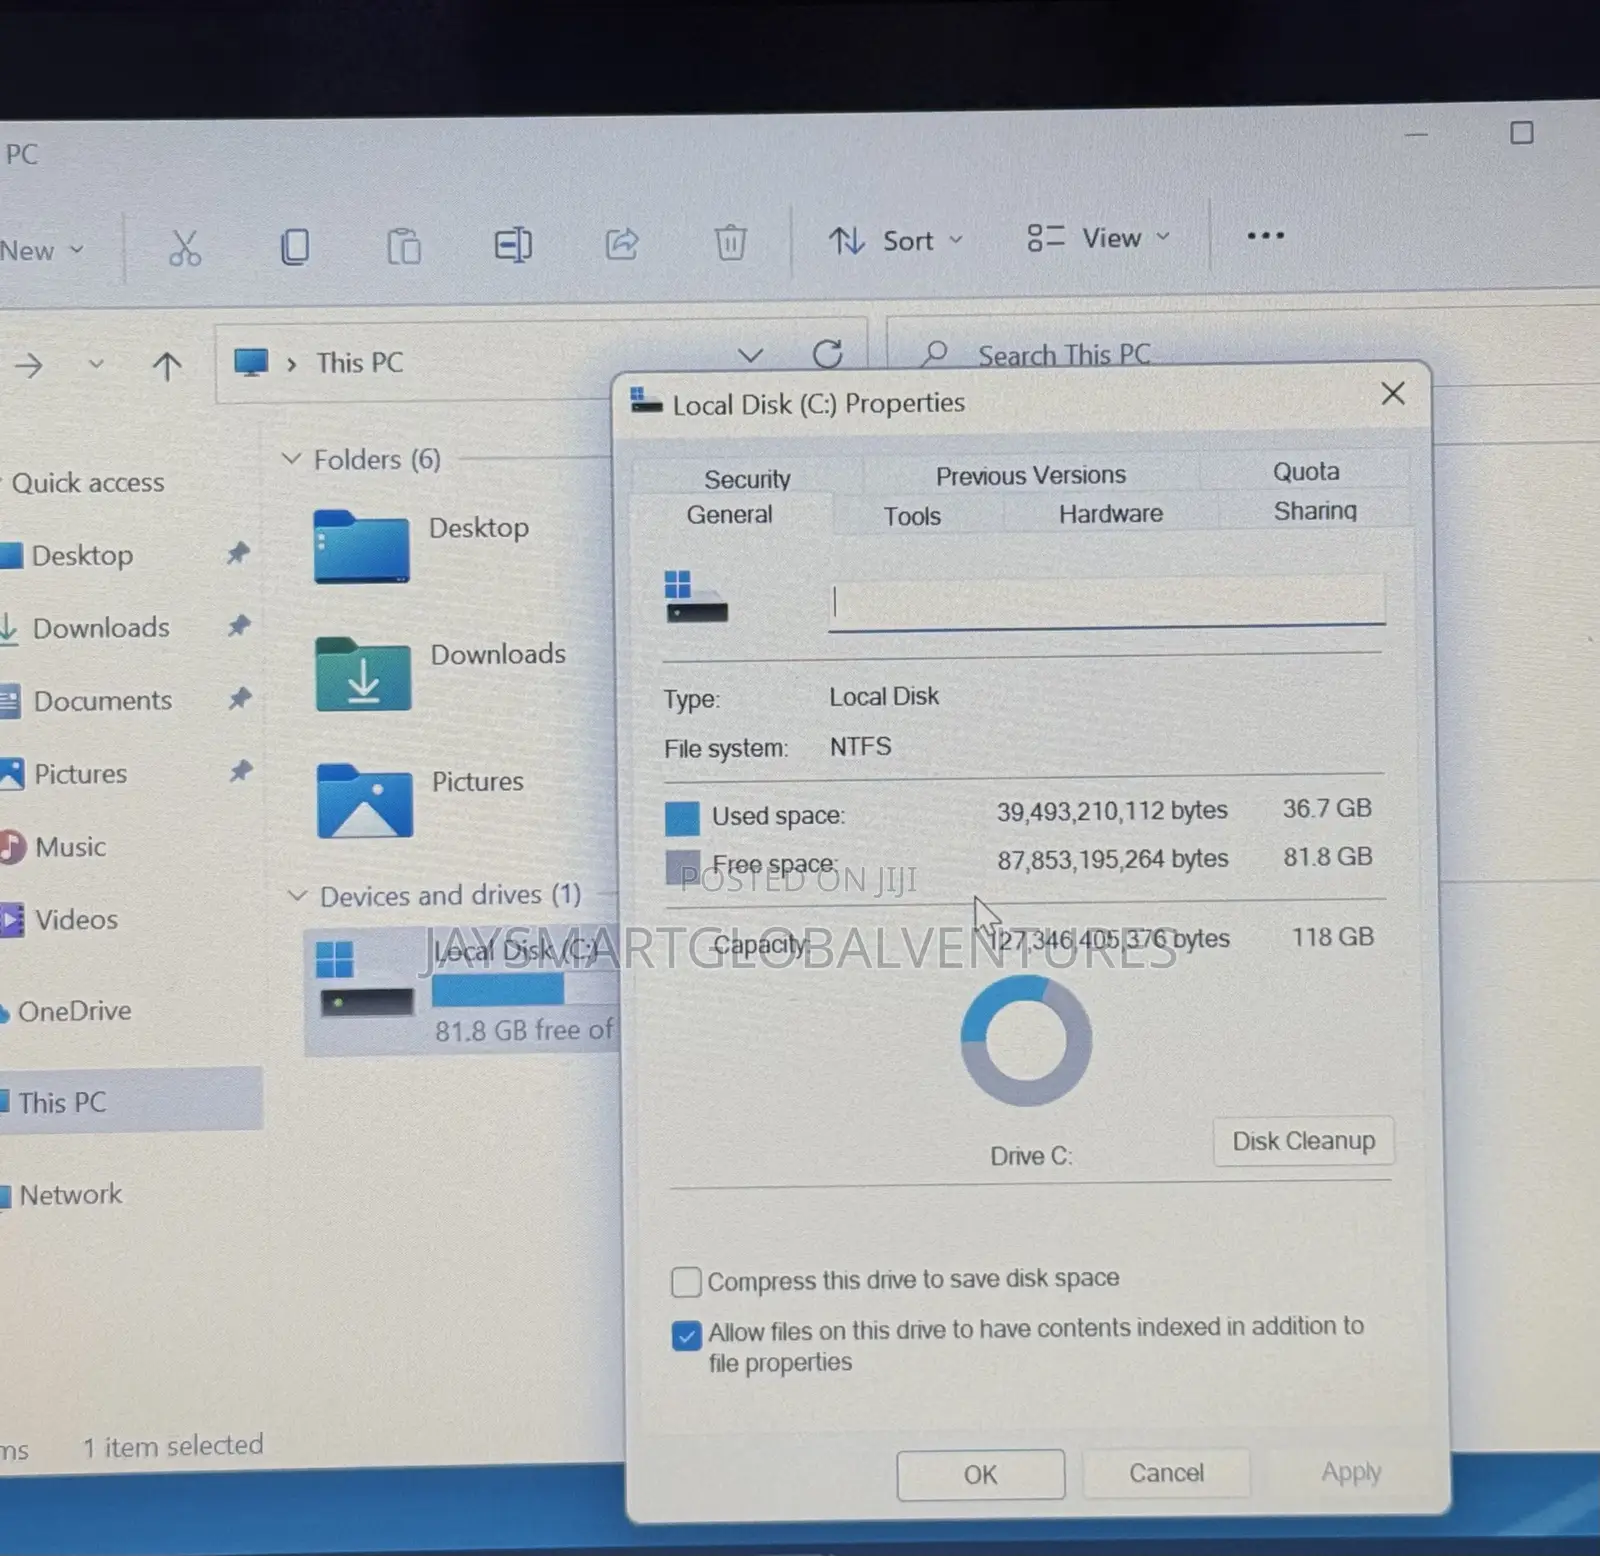The height and width of the screenshot is (1556, 1600).
Task: Close the Local Disk Properties dialog
Action: pyautogui.click(x=1393, y=393)
